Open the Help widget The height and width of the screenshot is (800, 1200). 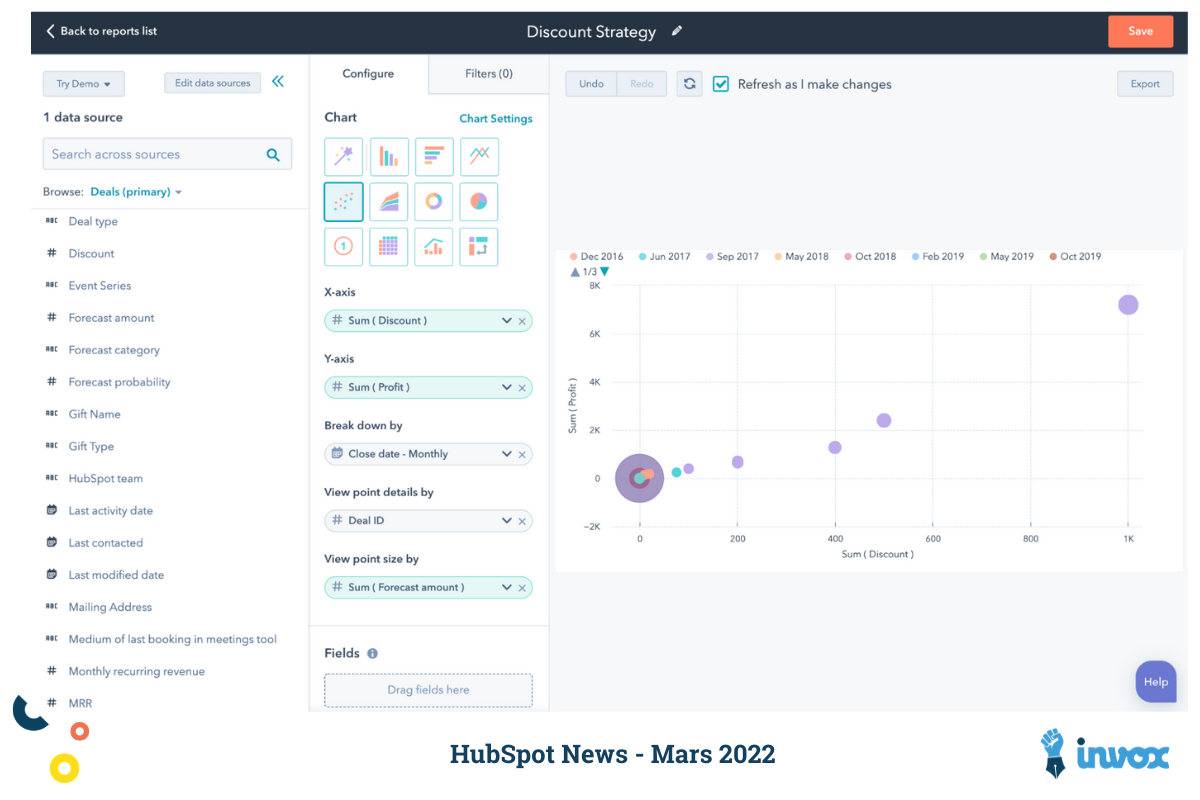[x=1156, y=682]
